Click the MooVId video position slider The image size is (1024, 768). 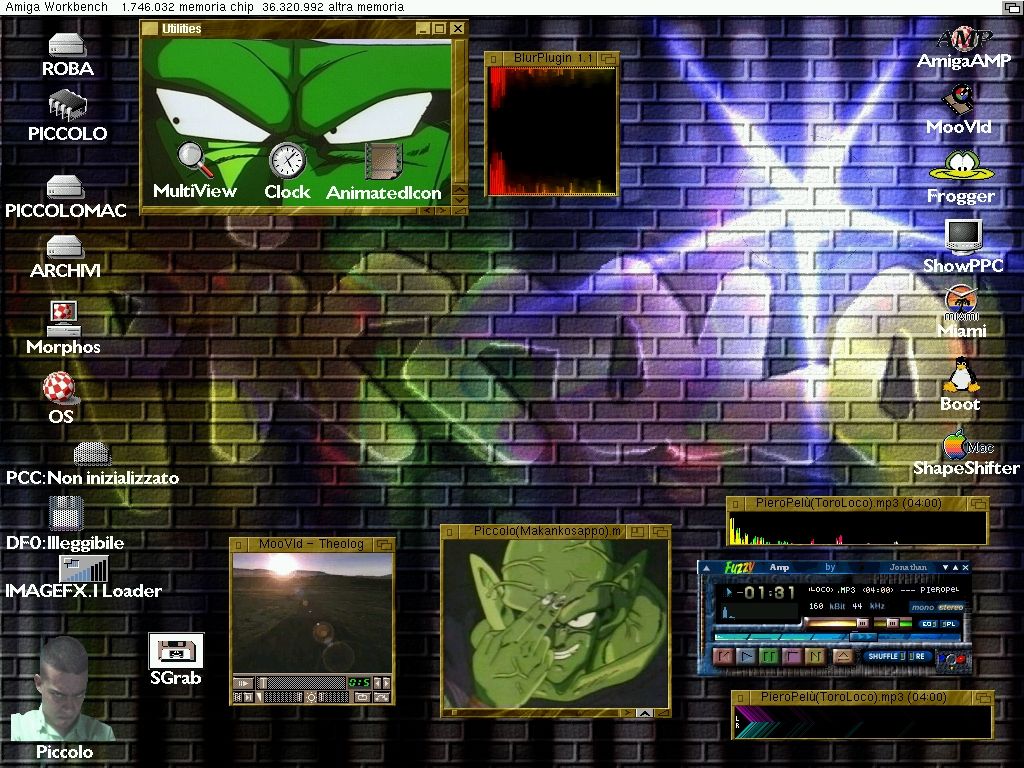(302, 683)
